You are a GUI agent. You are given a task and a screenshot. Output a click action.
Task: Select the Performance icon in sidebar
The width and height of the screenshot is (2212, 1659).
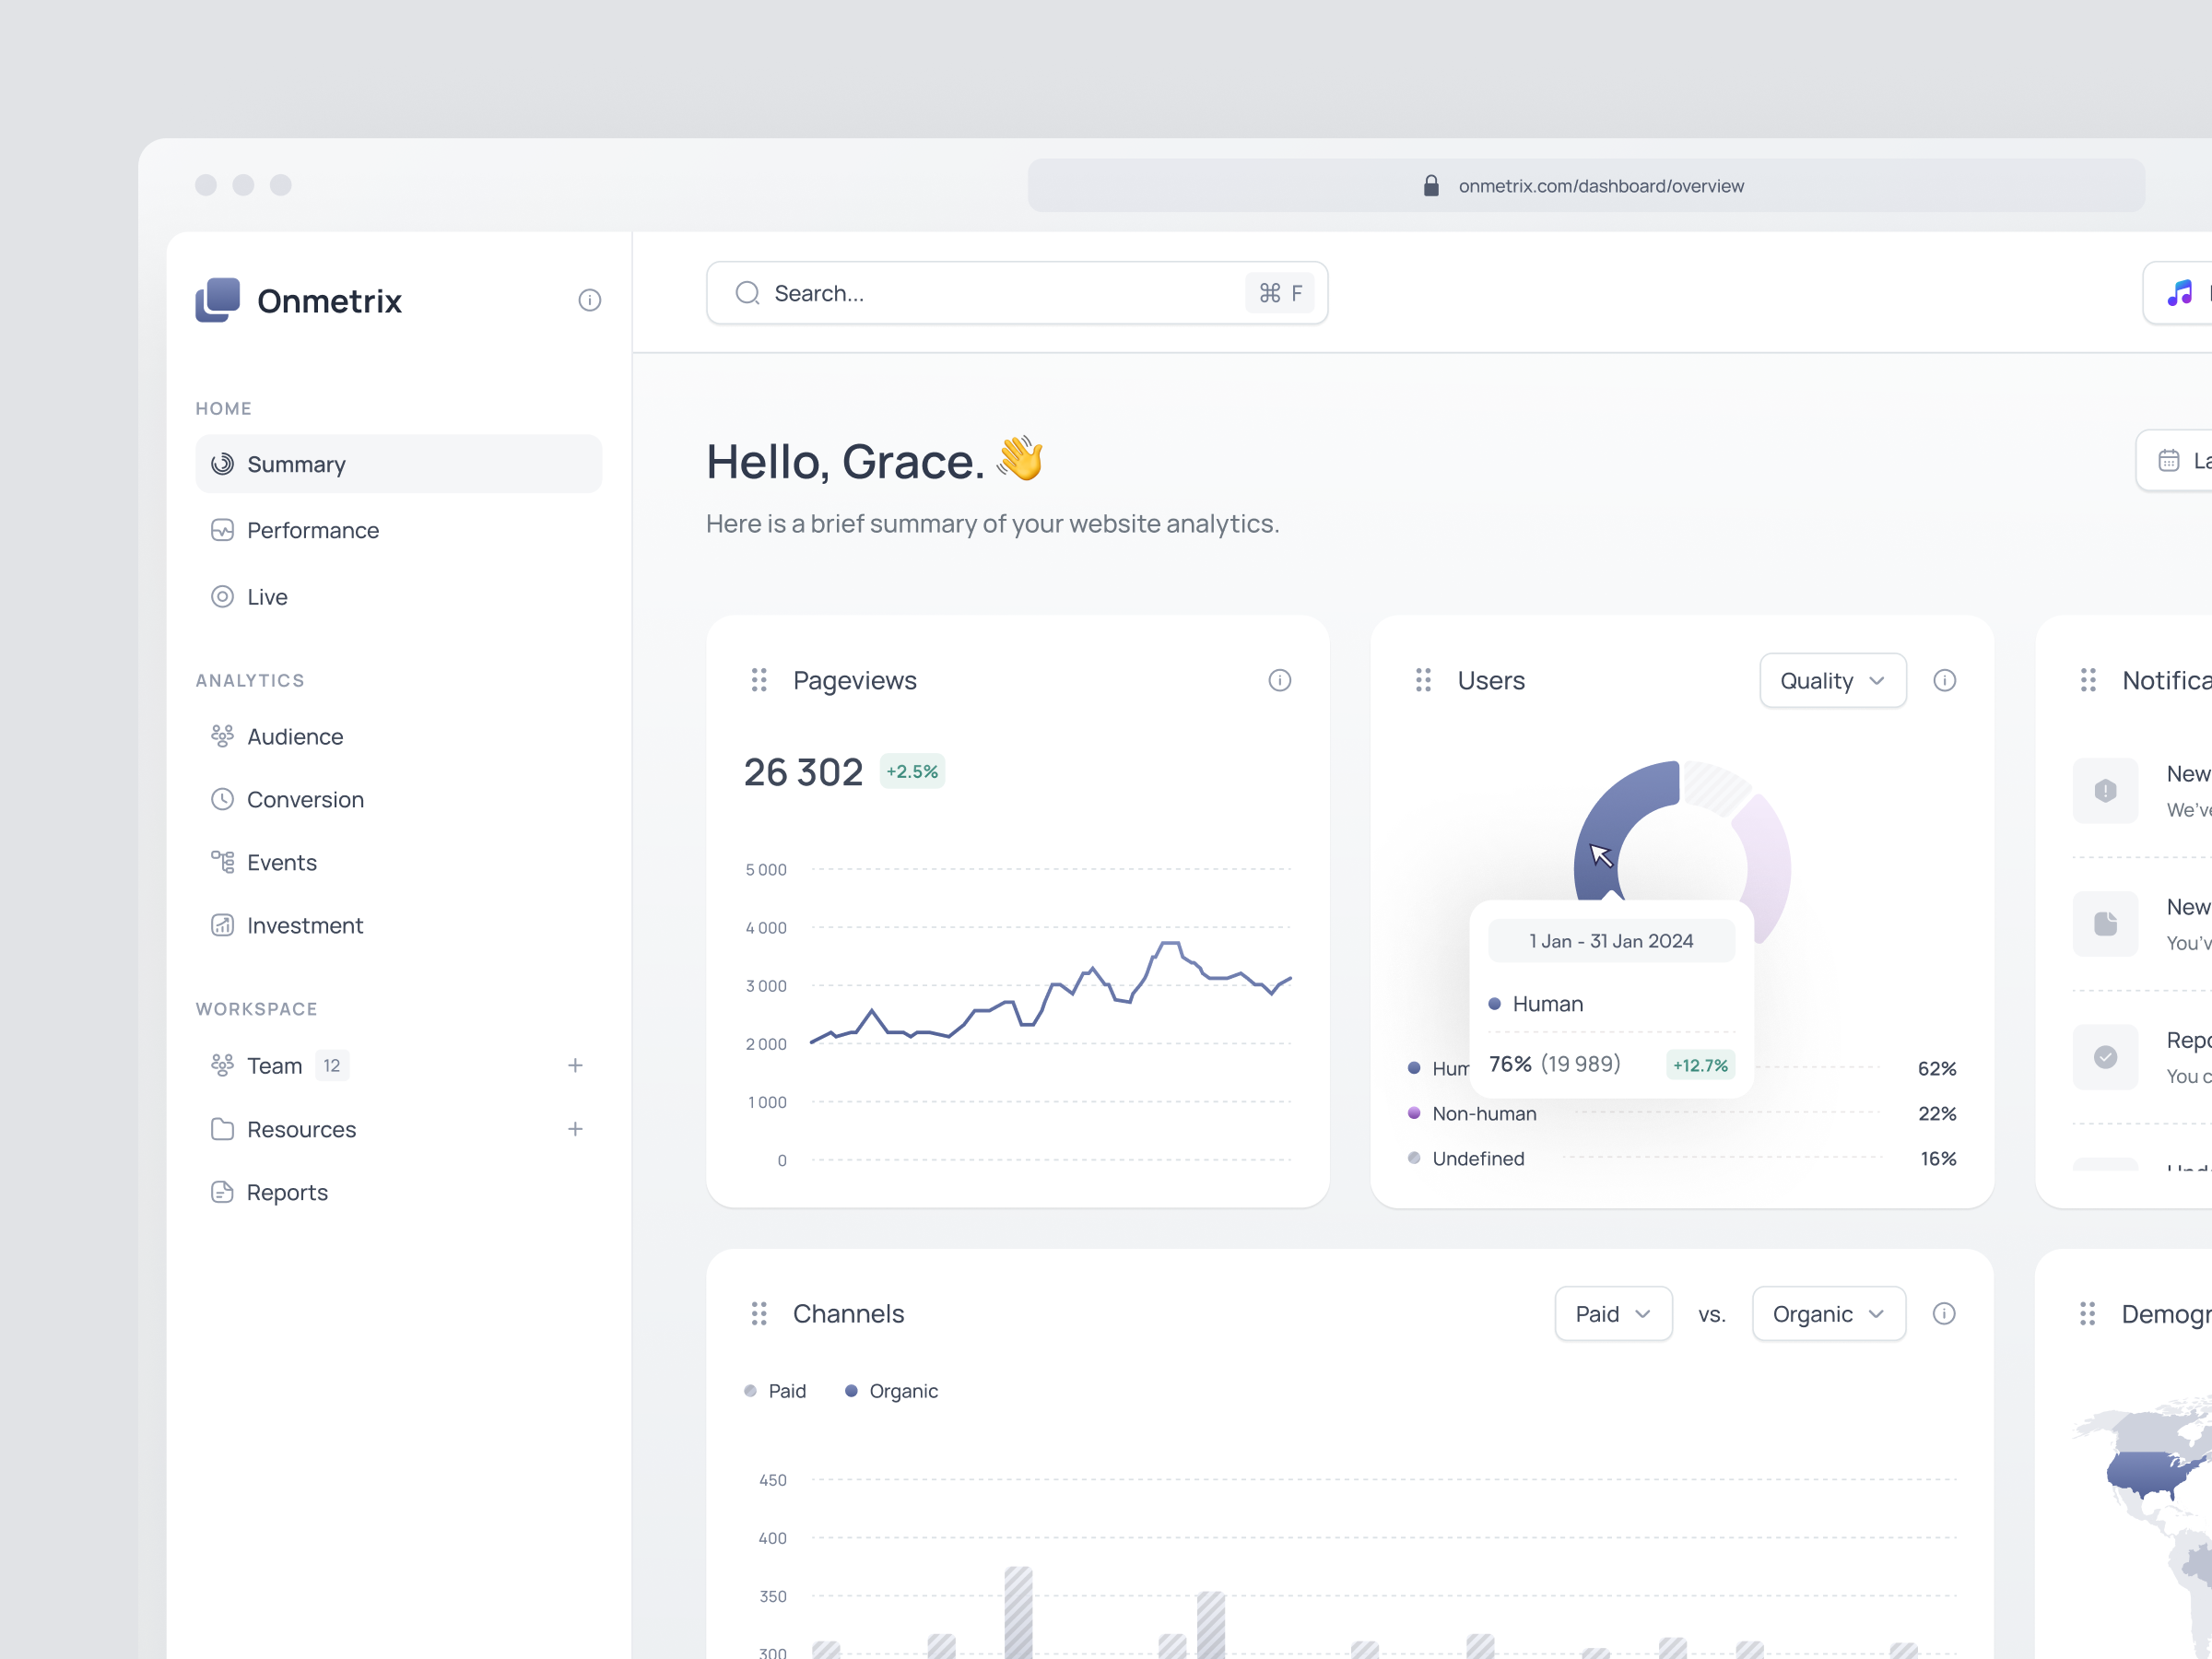[x=223, y=530]
